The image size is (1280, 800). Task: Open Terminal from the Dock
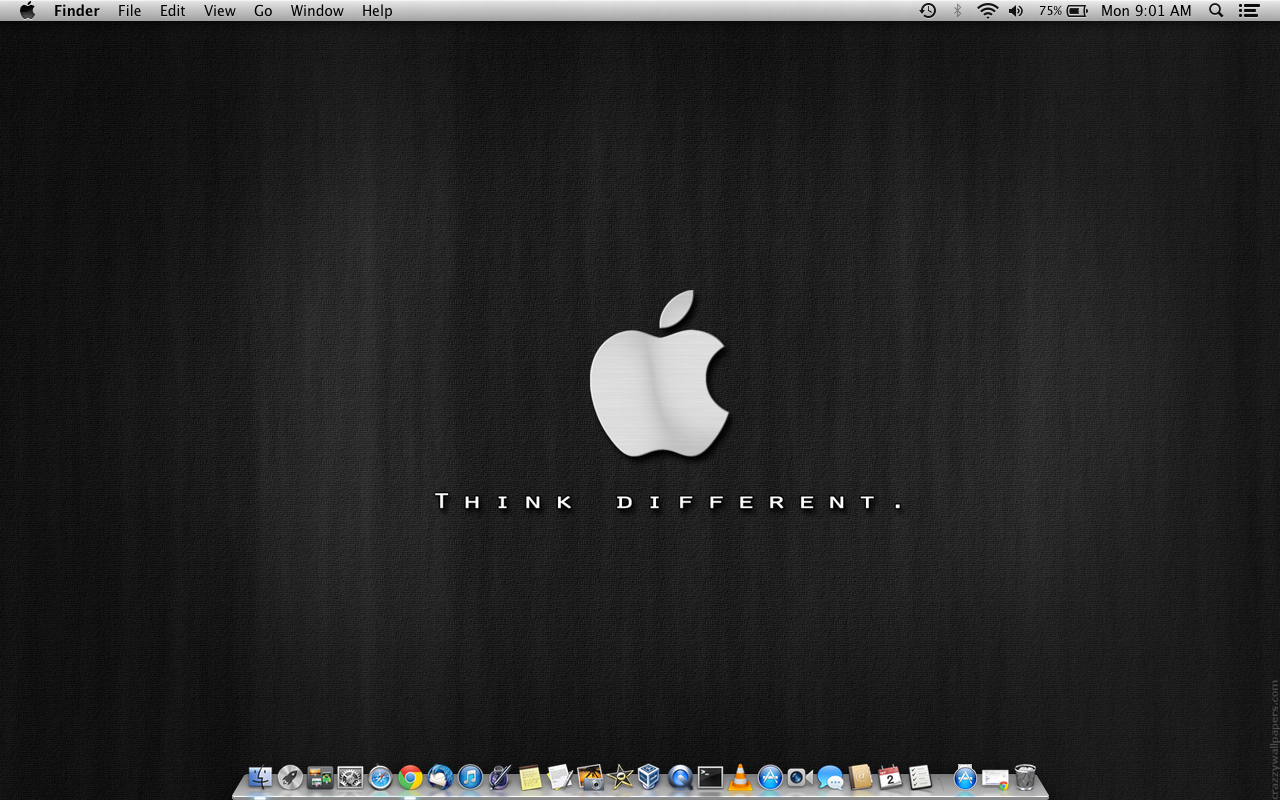[710, 777]
